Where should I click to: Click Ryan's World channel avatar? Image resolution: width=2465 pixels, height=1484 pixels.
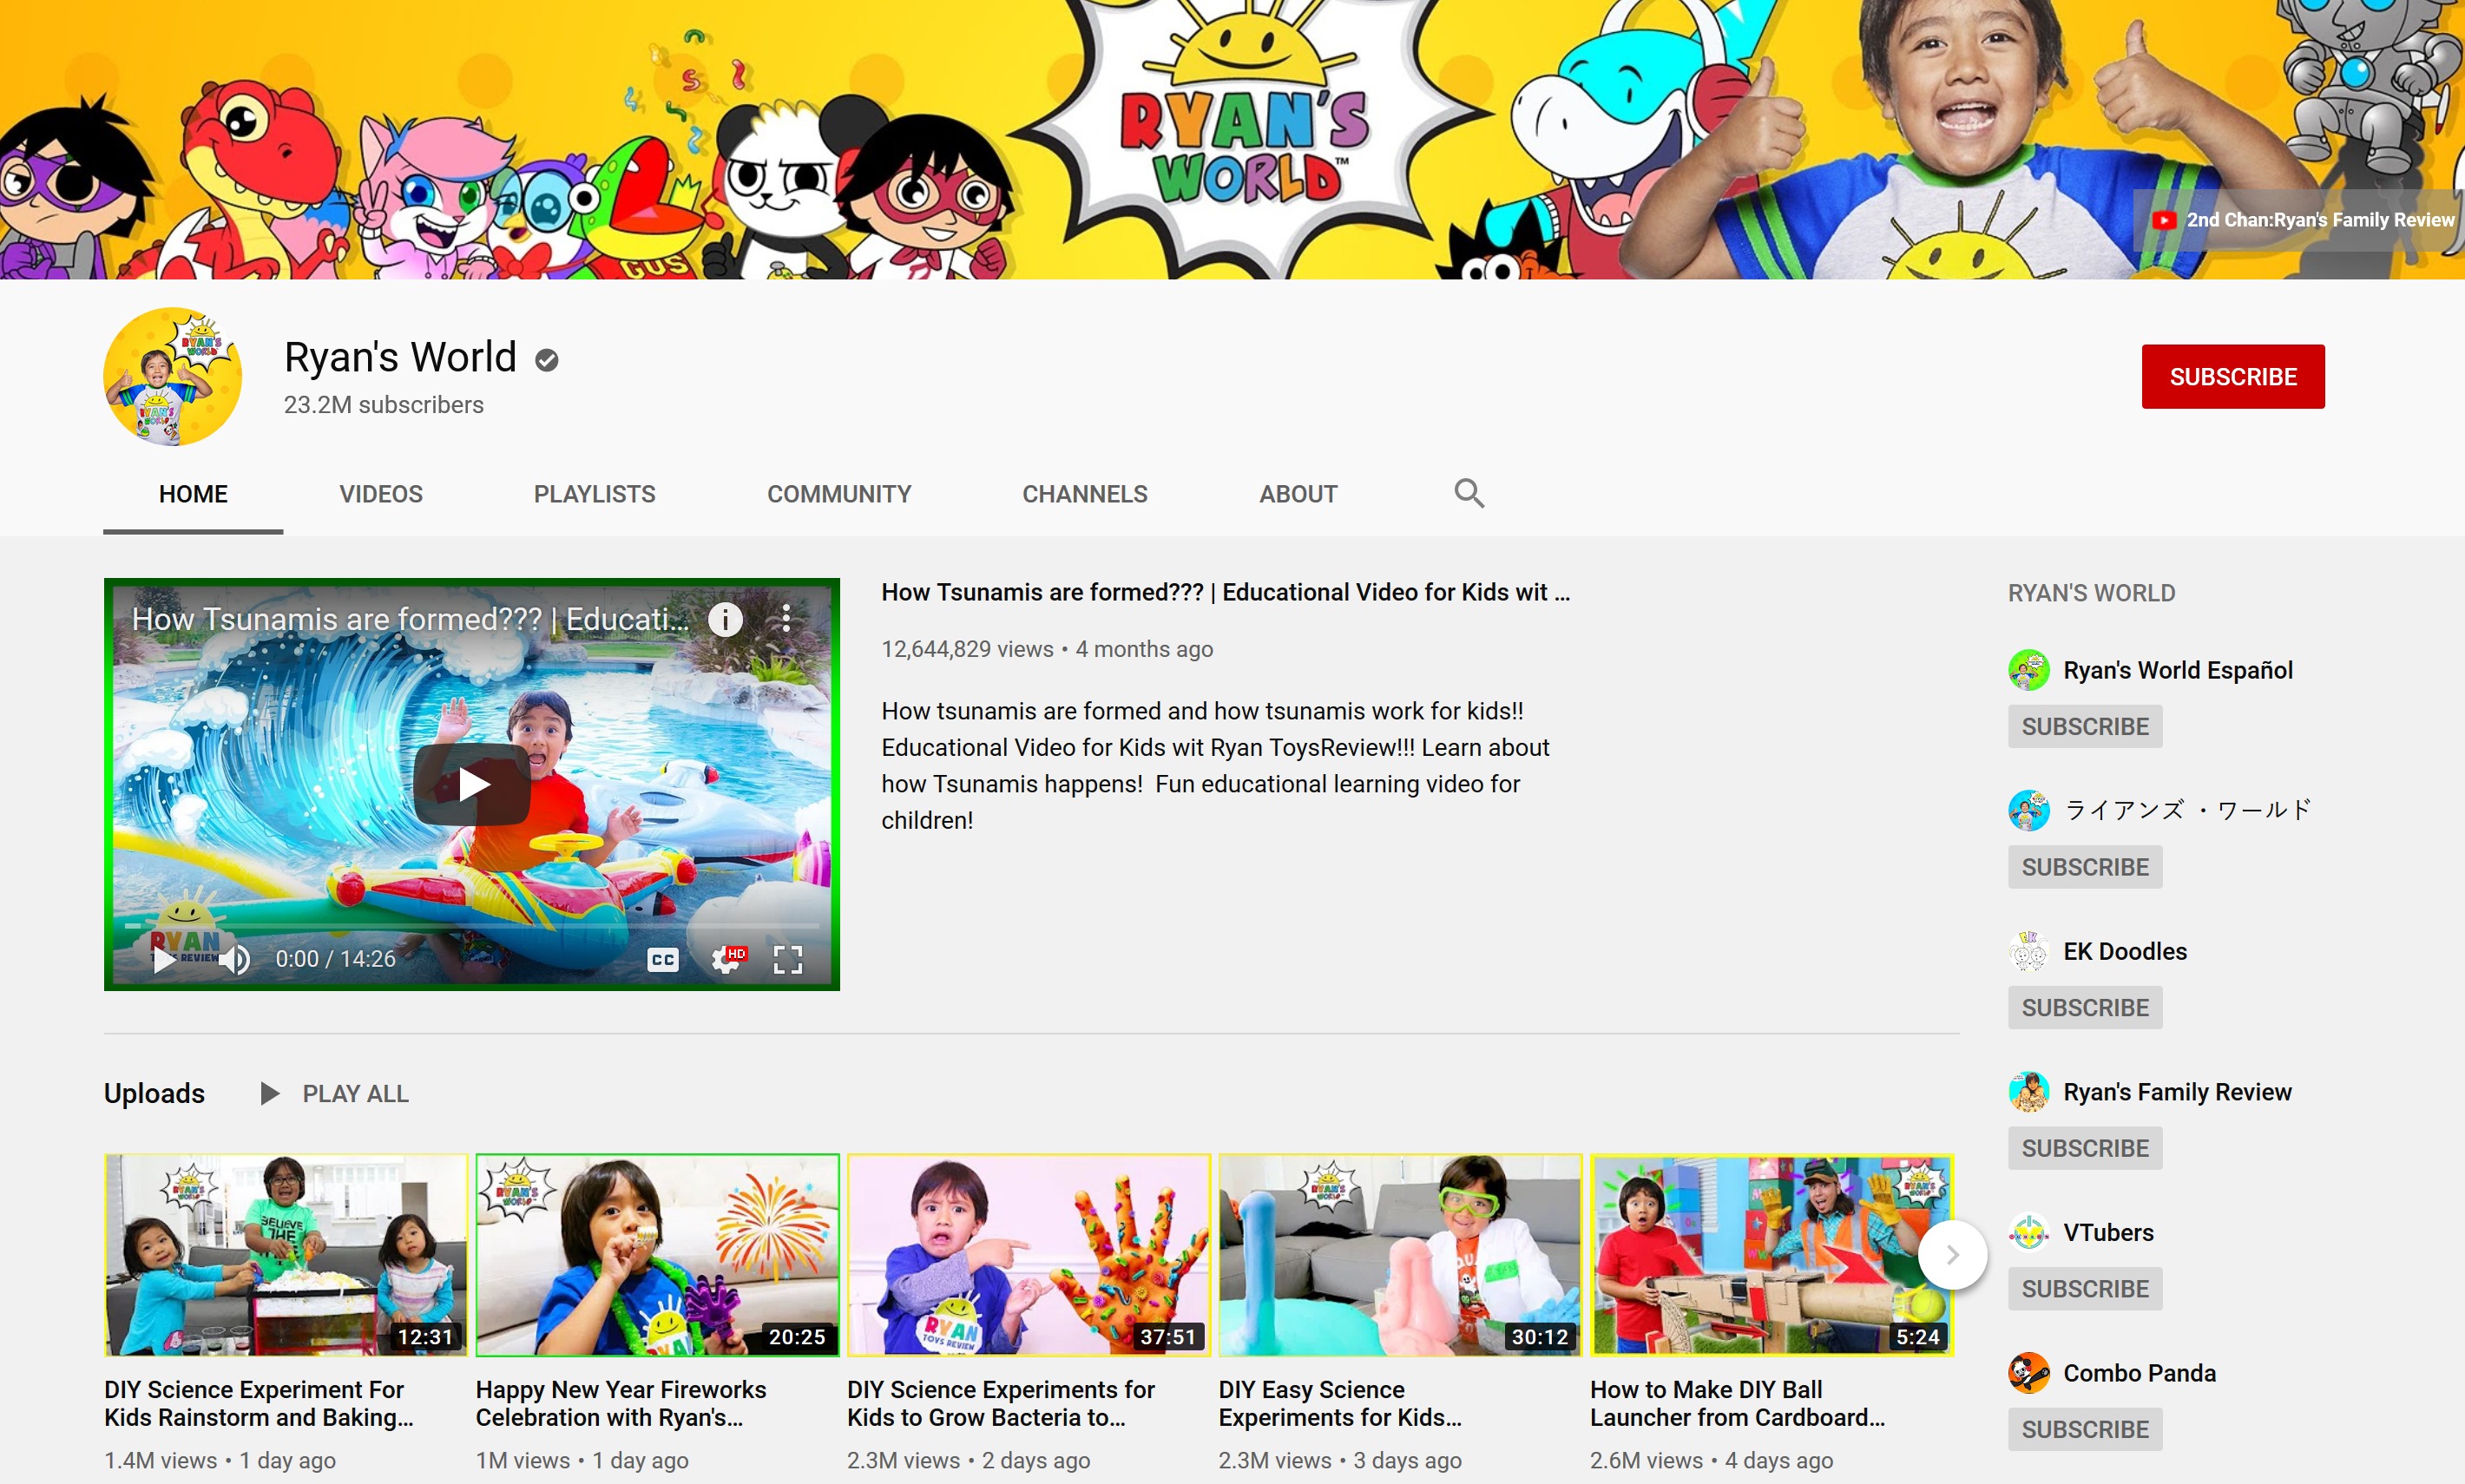pyautogui.click(x=173, y=376)
